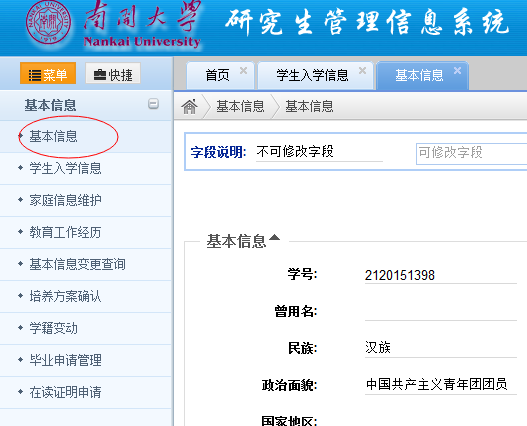Click the home icon in breadcrumb

pyautogui.click(x=189, y=107)
